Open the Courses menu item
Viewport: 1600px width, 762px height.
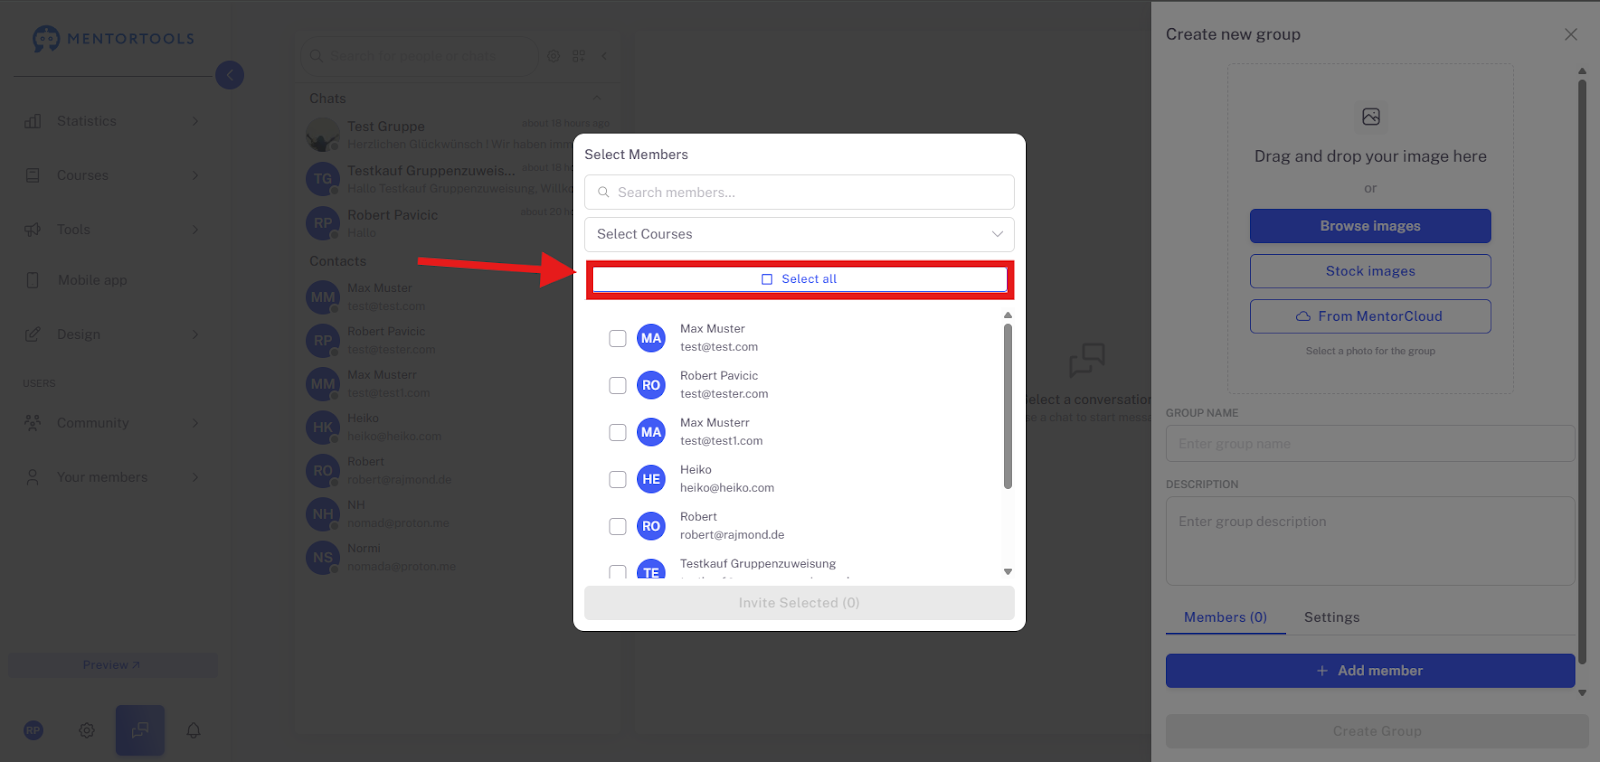tap(112, 175)
